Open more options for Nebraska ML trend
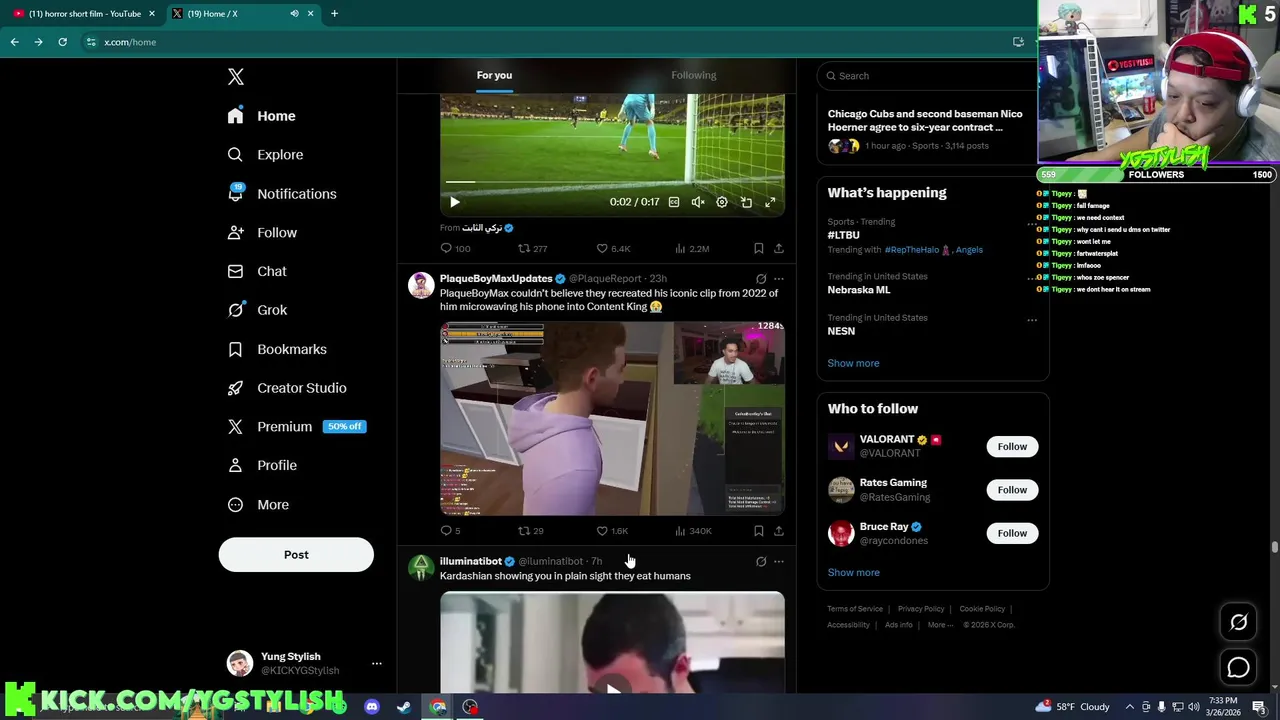This screenshot has width=1280, height=720. (x=1032, y=278)
